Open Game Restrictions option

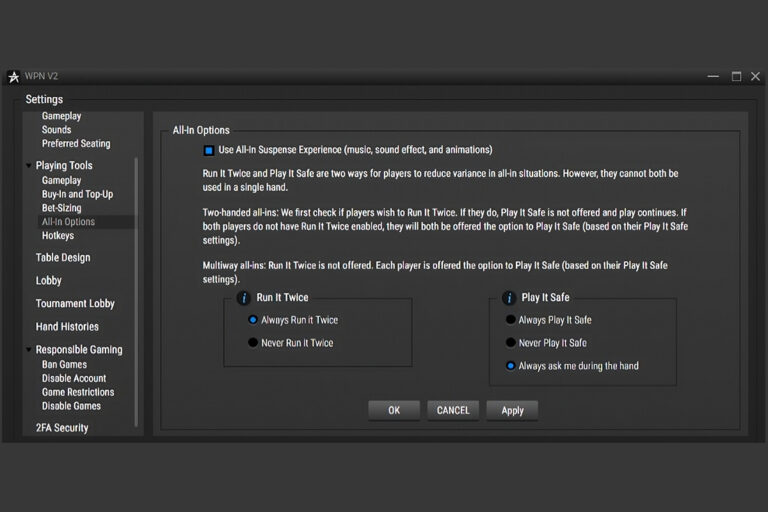(x=78, y=392)
